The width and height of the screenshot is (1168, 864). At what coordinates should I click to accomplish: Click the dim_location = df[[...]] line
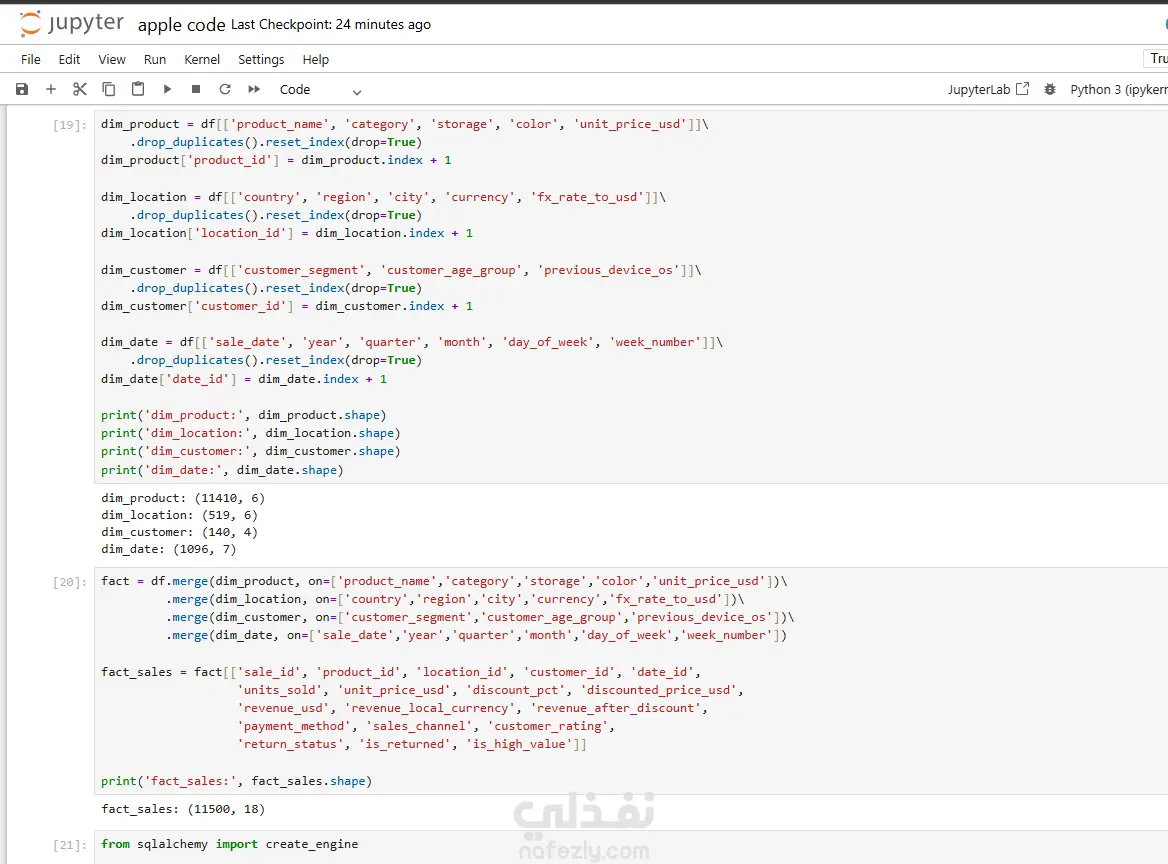384,197
